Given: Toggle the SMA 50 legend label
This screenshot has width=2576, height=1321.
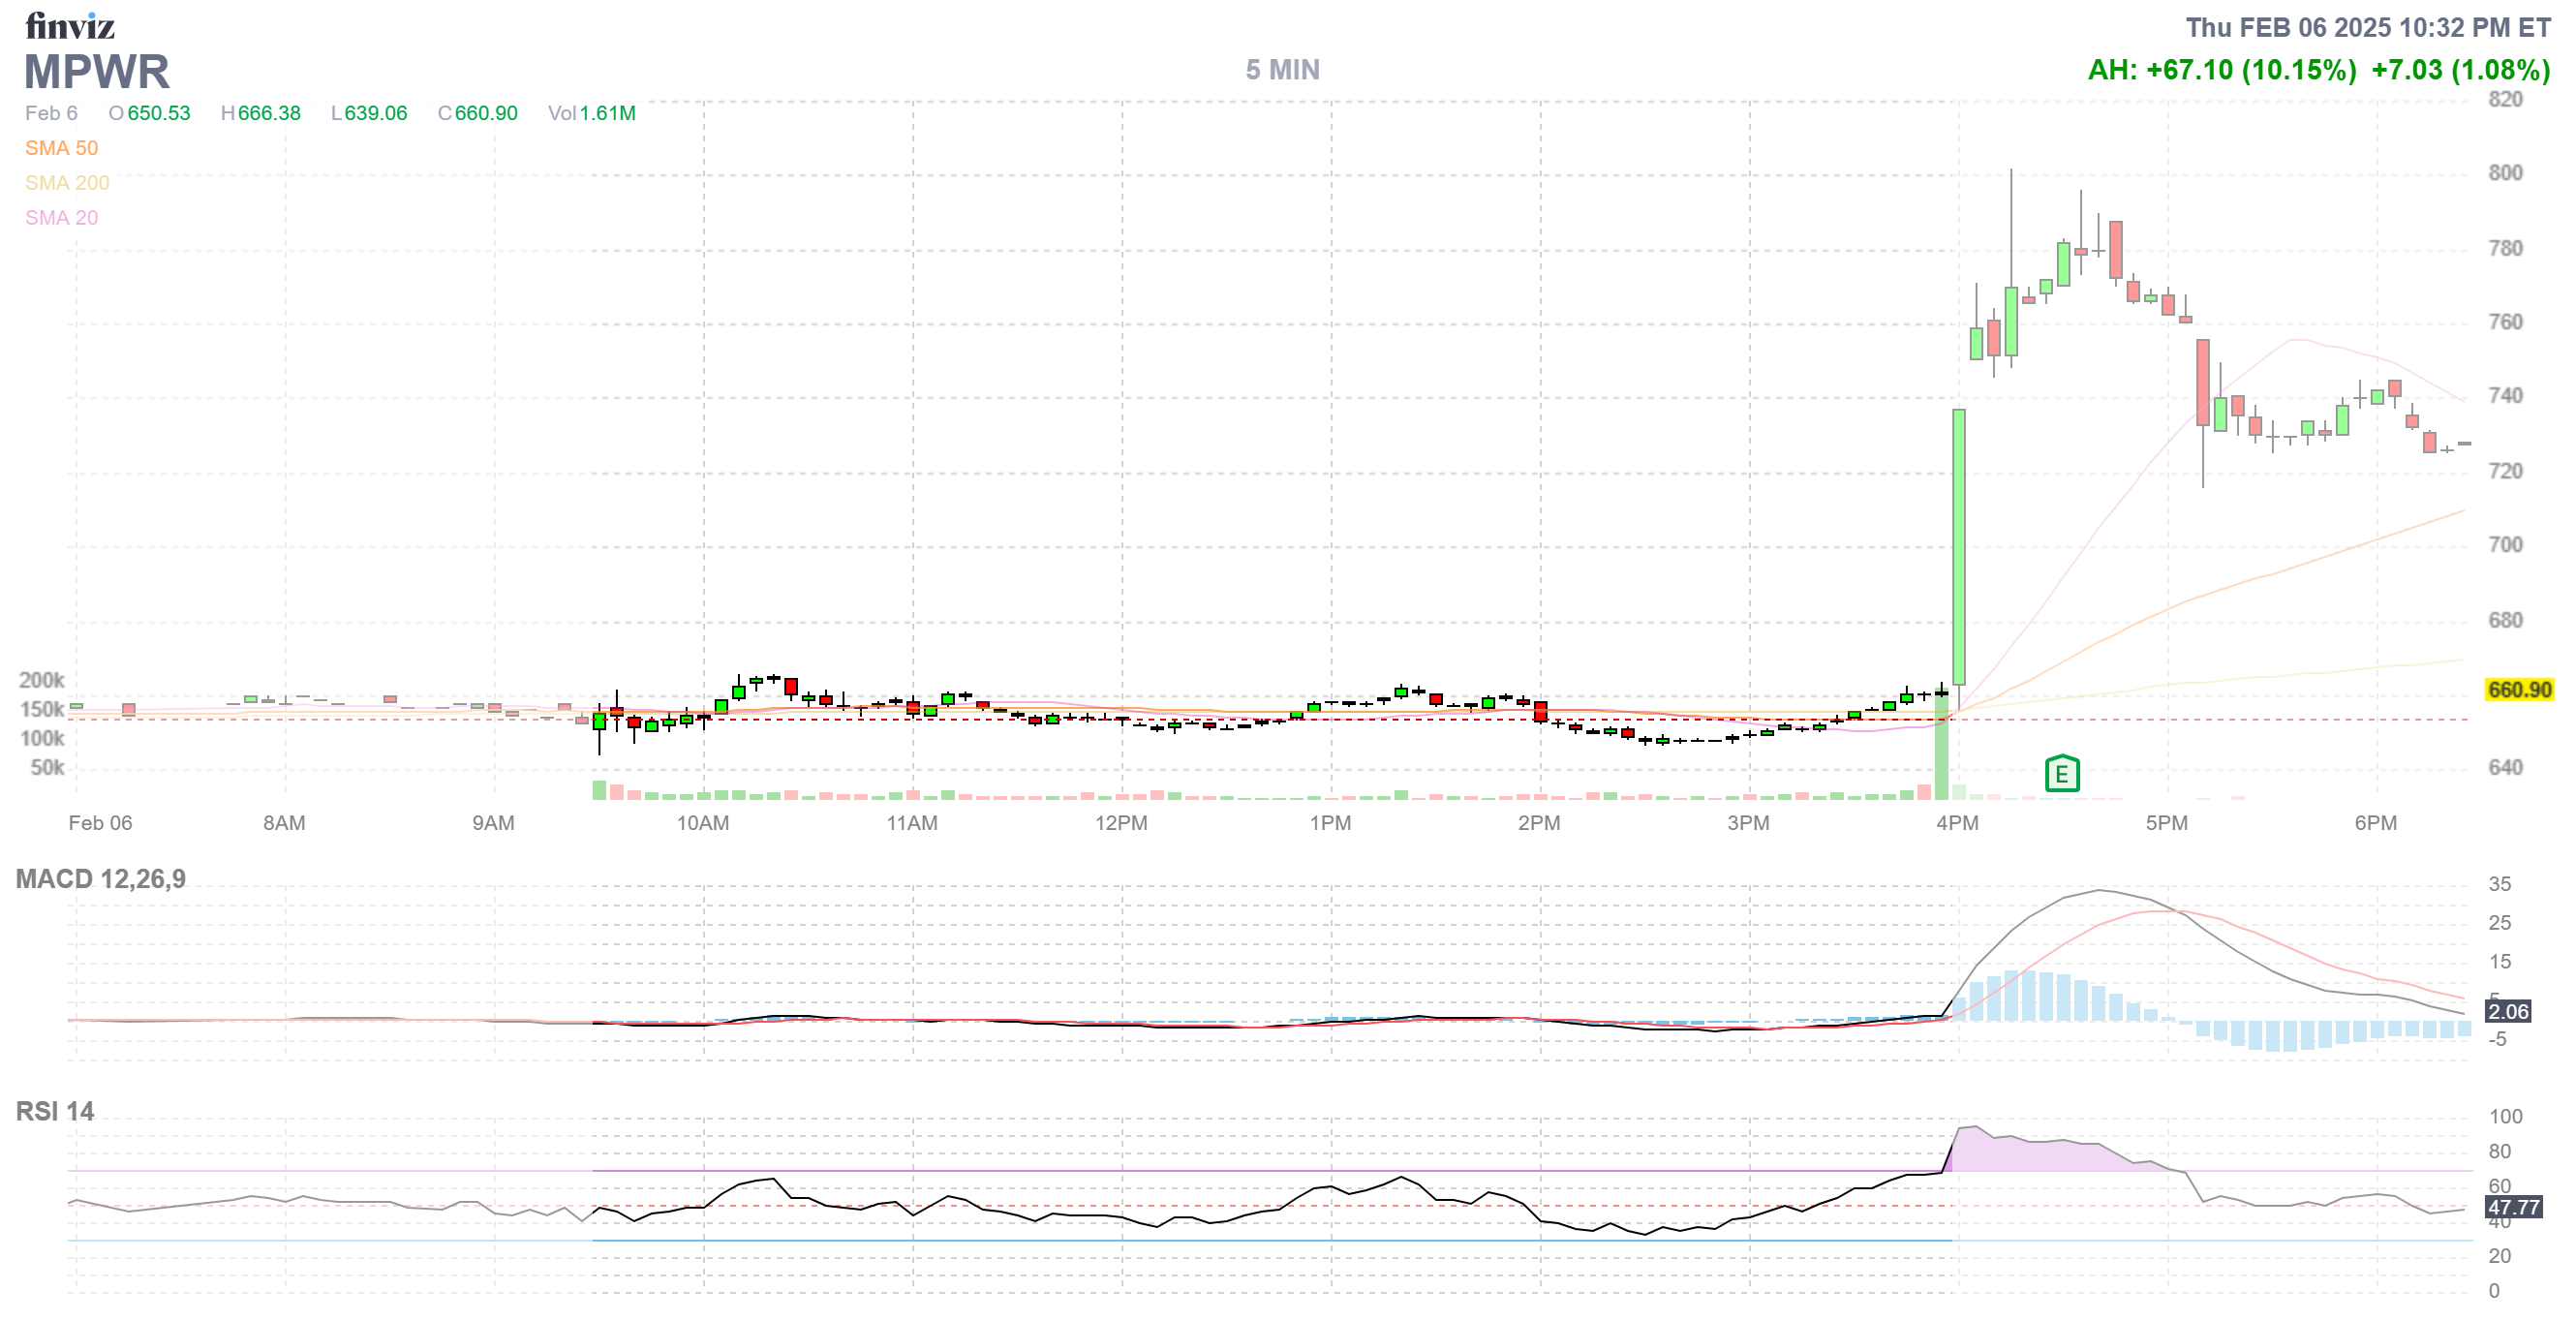Looking at the screenshot, I should tap(61, 148).
